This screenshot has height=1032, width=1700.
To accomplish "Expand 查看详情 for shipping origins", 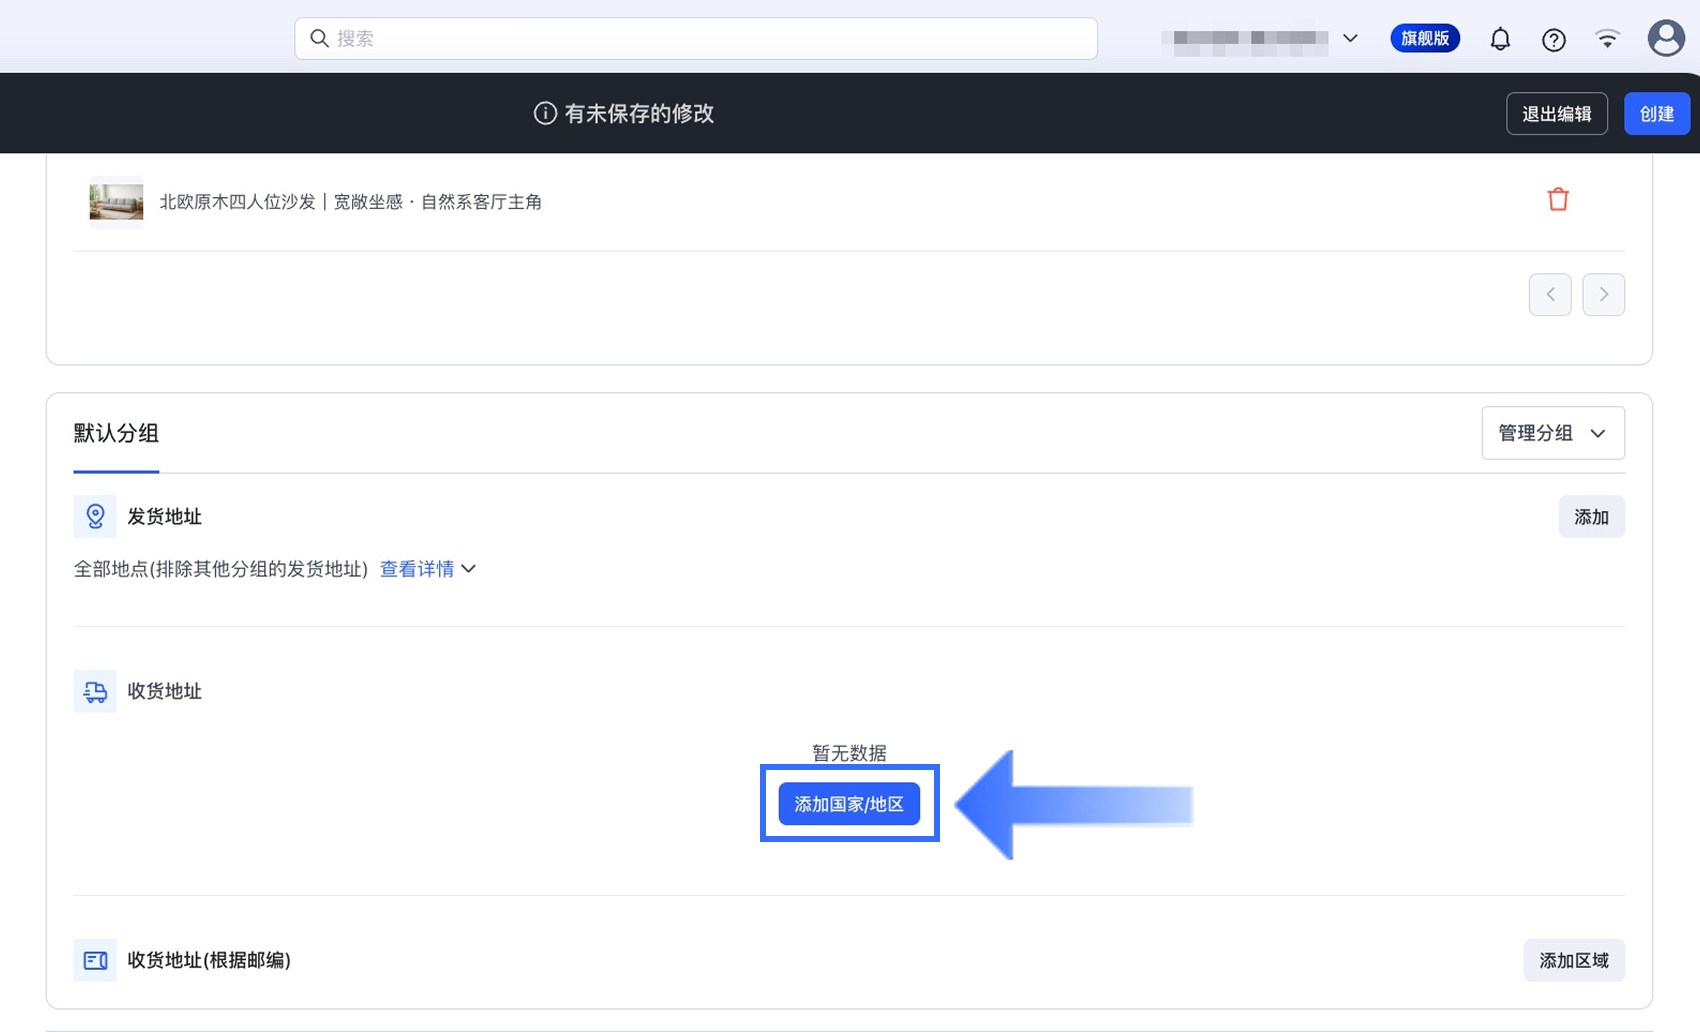I will click(428, 569).
